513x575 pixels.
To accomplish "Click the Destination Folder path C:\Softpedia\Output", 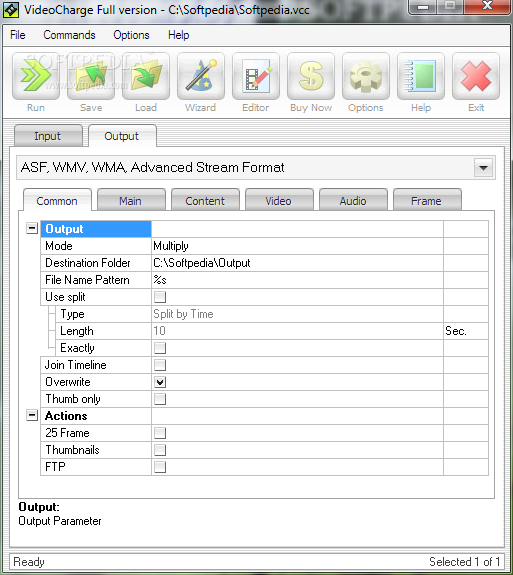I will (x=202, y=263).
